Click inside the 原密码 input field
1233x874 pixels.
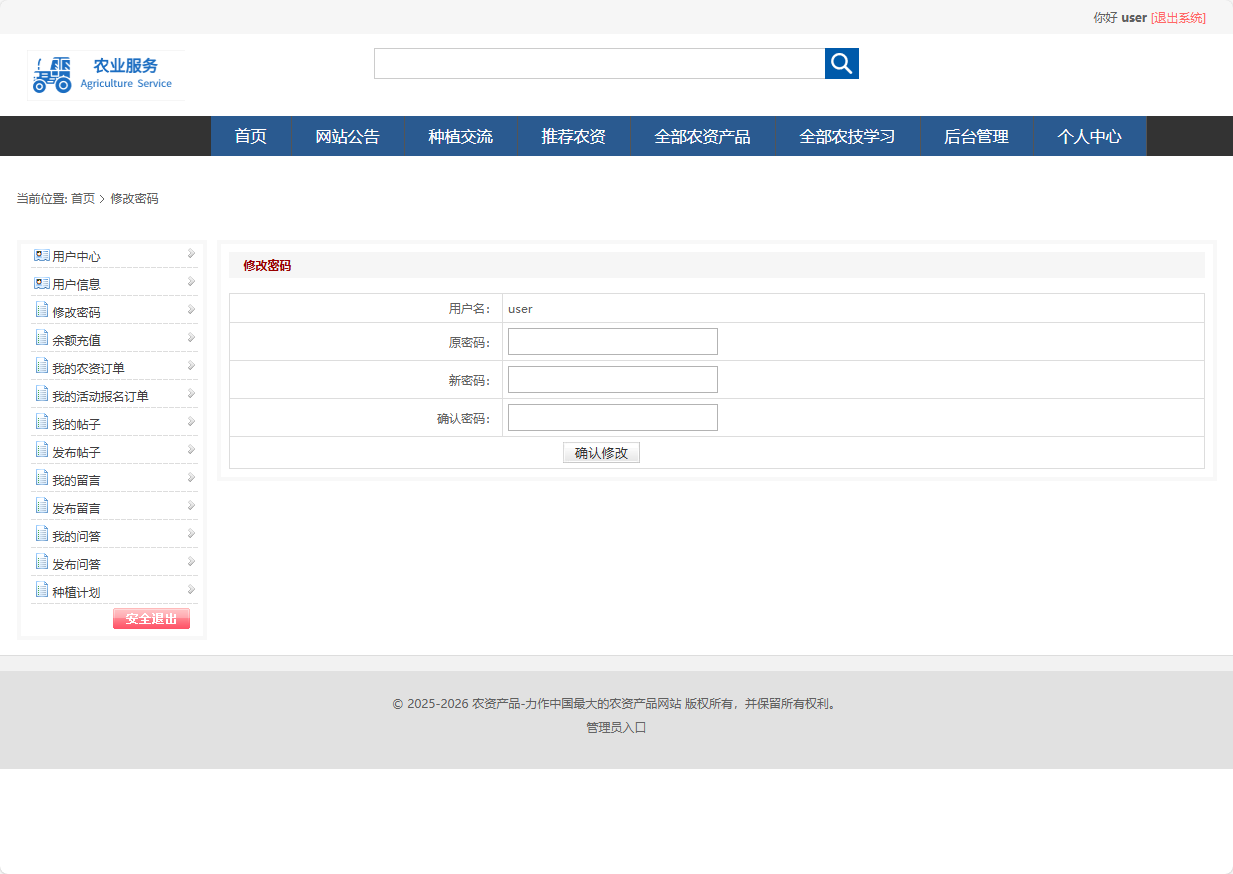(611, 341)
